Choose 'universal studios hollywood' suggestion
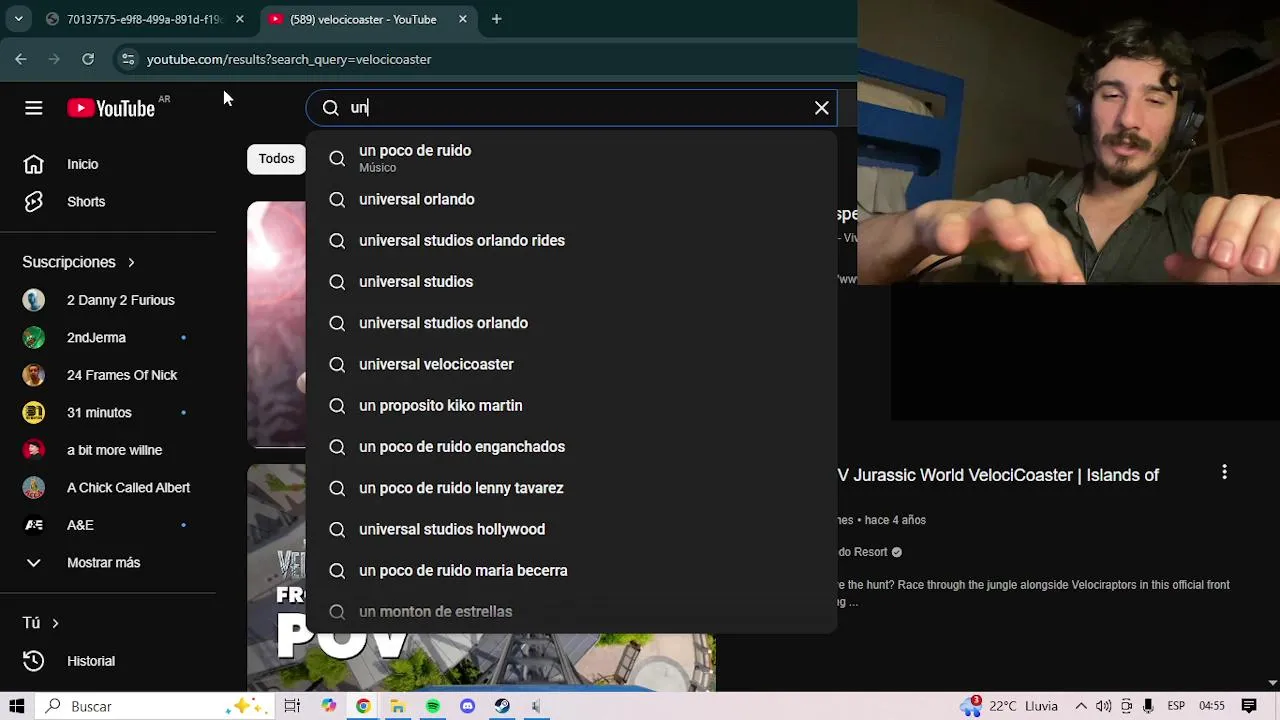The image size is (1280, 720). tap(571, 529)
